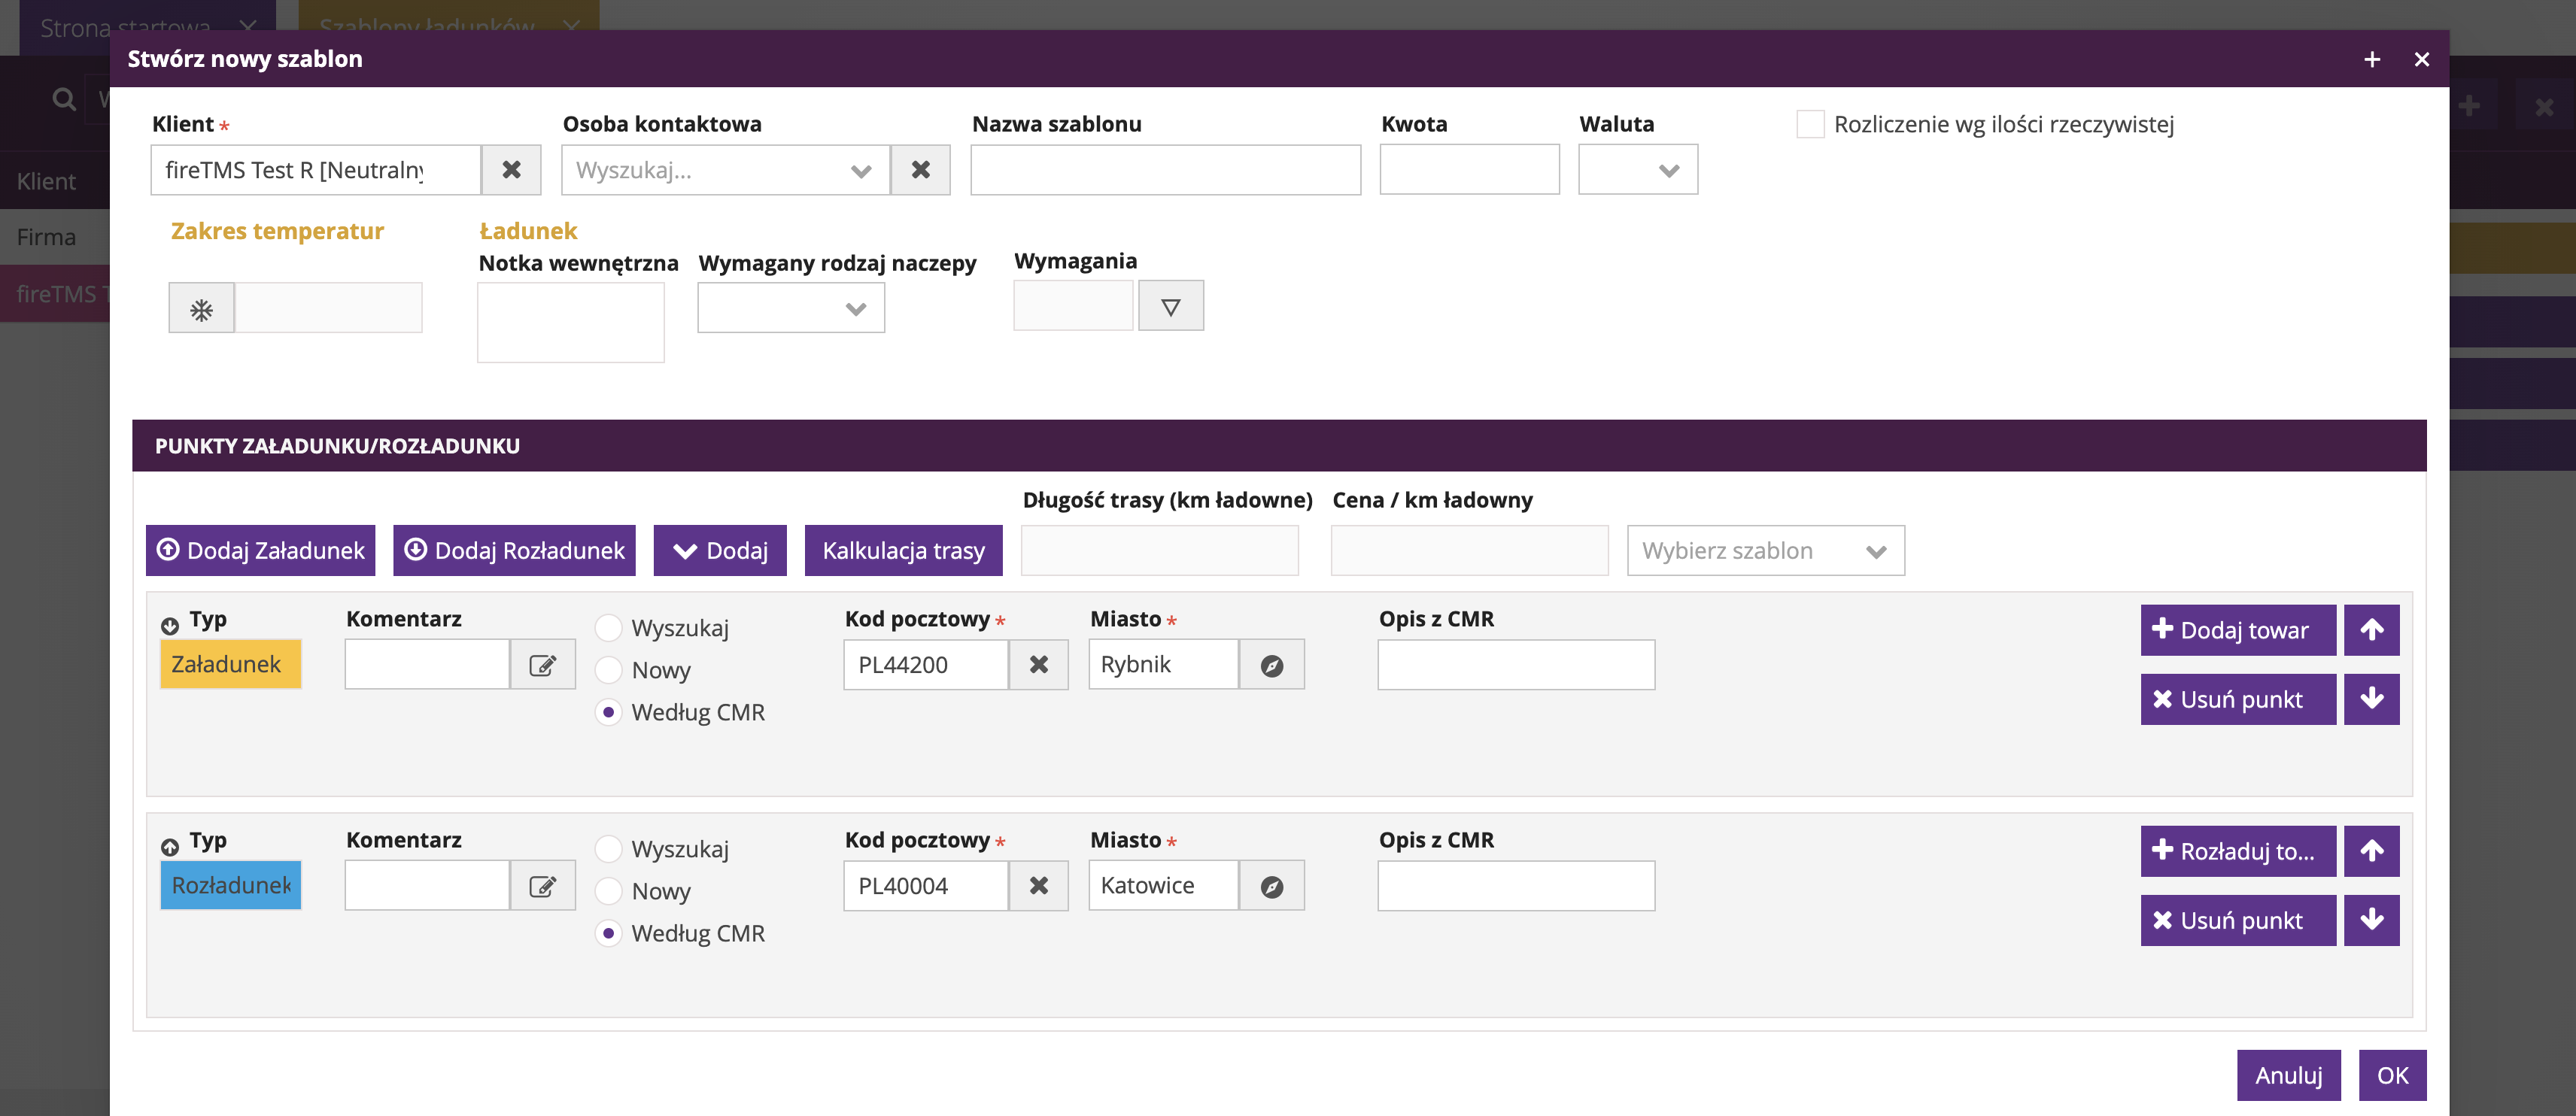Click the Kalkulacja trasy button
This screenshot has height=1116, width=2576.
(x=903, y=551)
